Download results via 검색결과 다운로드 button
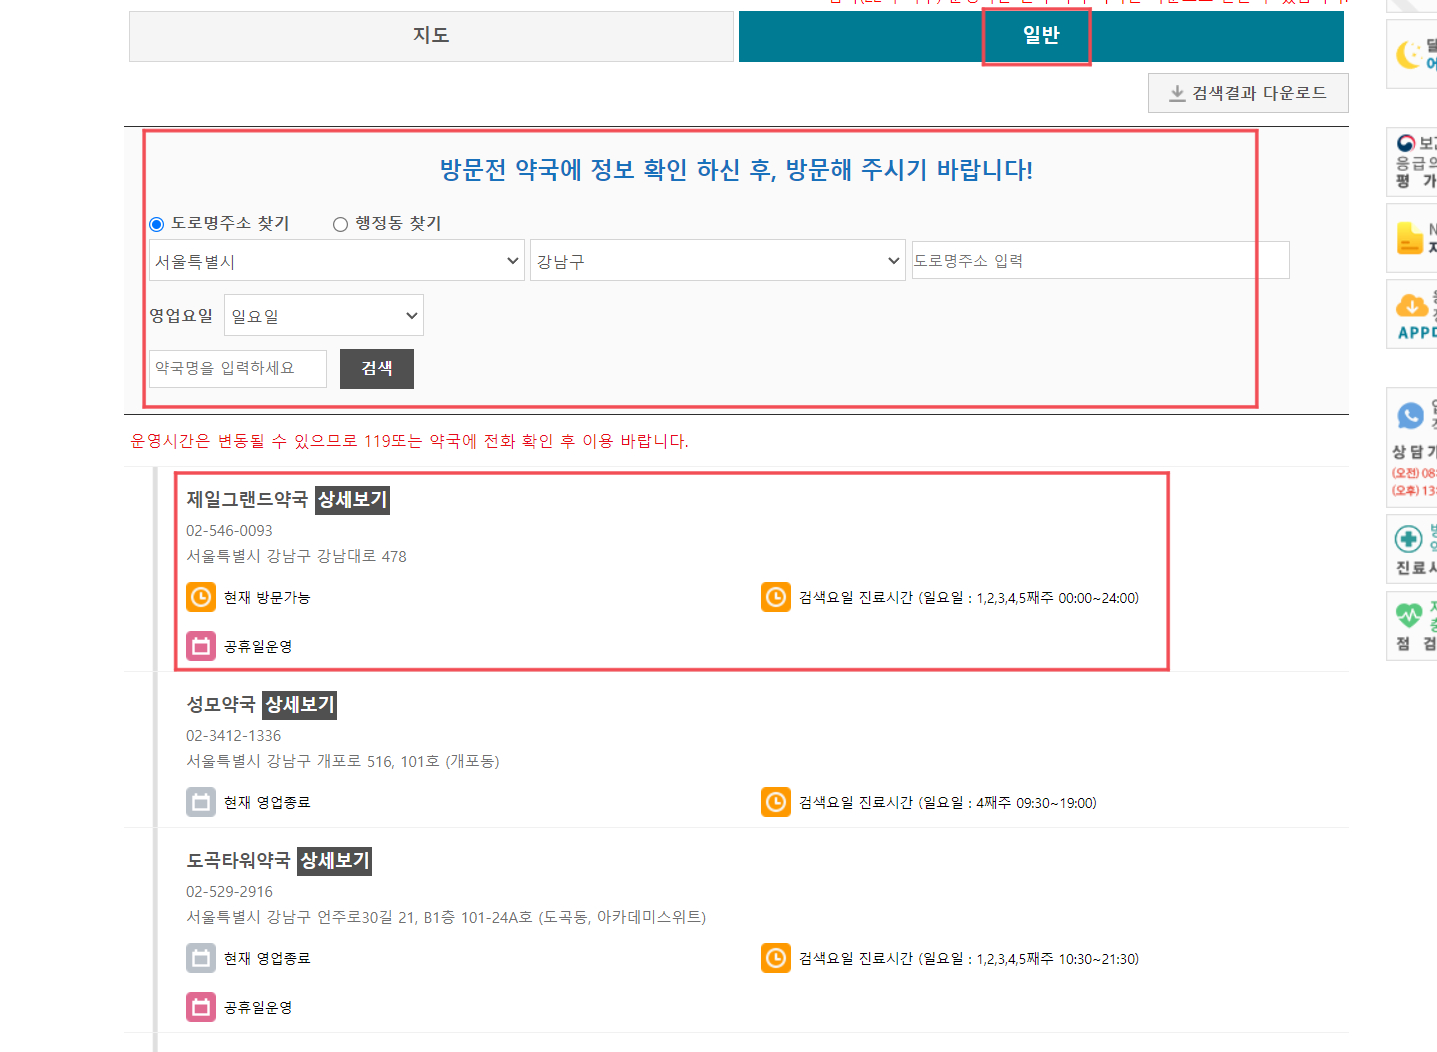This screenshot has height=1052, width=1437. point(1248,93)
